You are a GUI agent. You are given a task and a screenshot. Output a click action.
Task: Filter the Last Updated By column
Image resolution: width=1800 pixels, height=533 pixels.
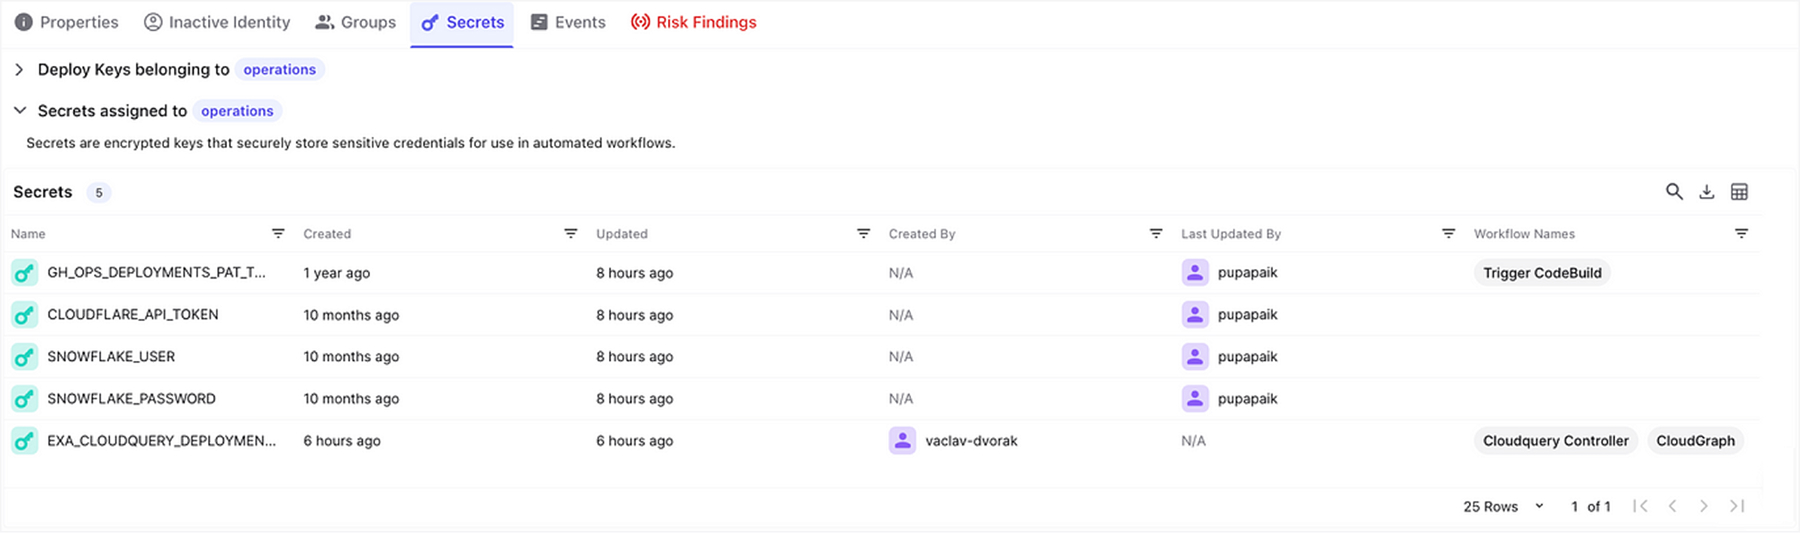1448,233
